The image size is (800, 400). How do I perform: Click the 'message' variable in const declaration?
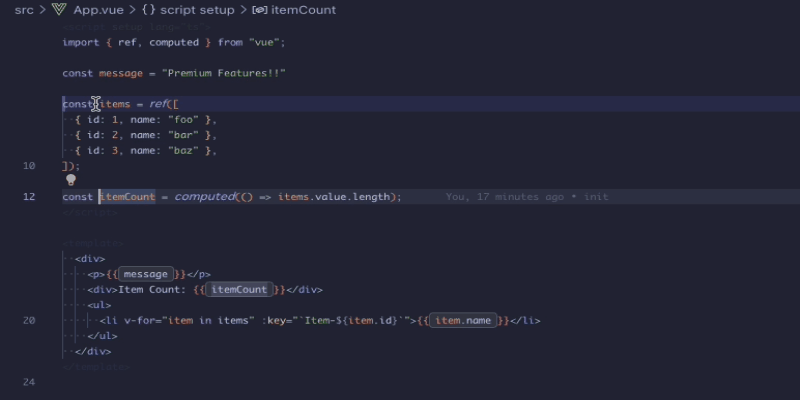121,73
